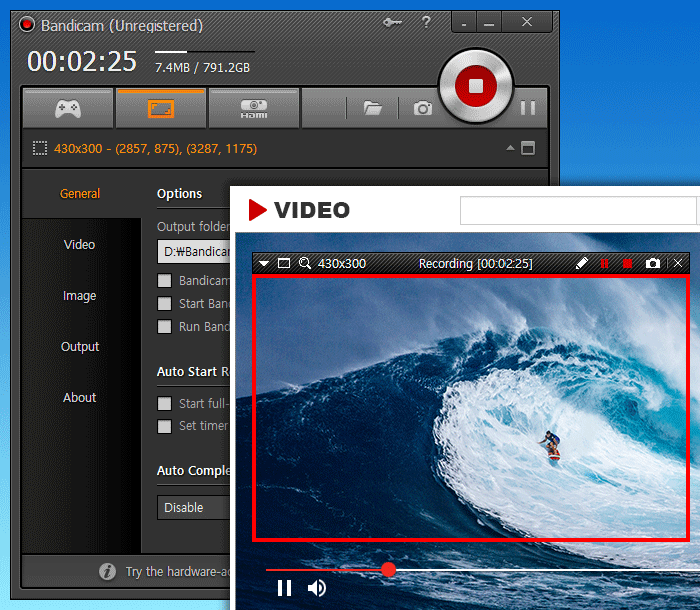This screenshot has height=610, width=700.
Task: Take screenshot from overlay camera icon
Action: click(653, 263)
